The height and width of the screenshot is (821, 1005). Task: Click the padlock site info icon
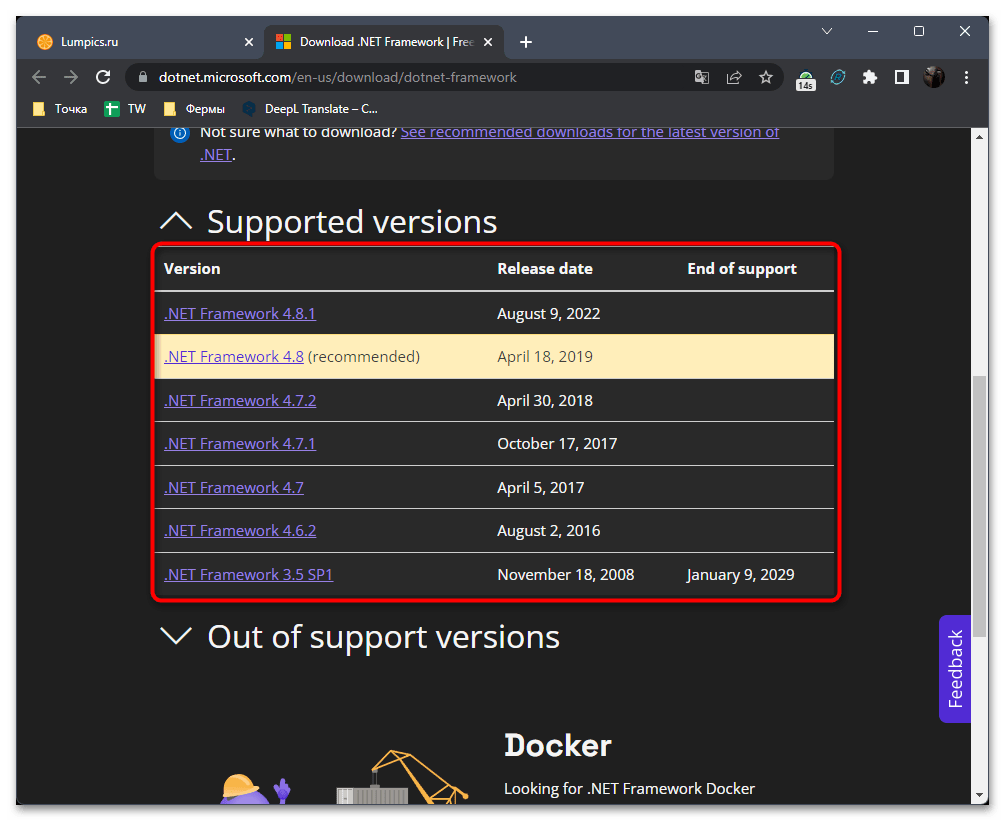[x=143, y=78]
